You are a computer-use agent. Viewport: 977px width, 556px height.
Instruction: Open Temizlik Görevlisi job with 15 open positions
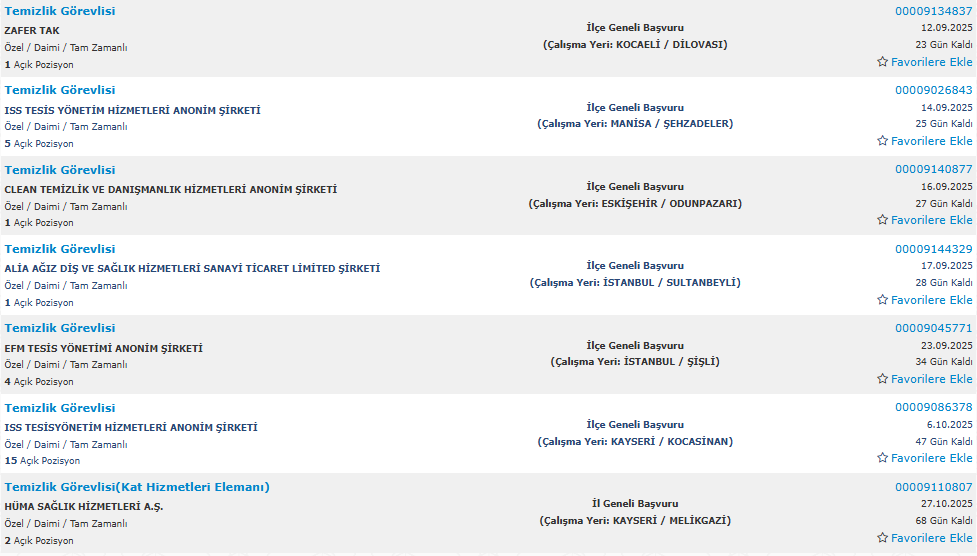coord(60,408)
